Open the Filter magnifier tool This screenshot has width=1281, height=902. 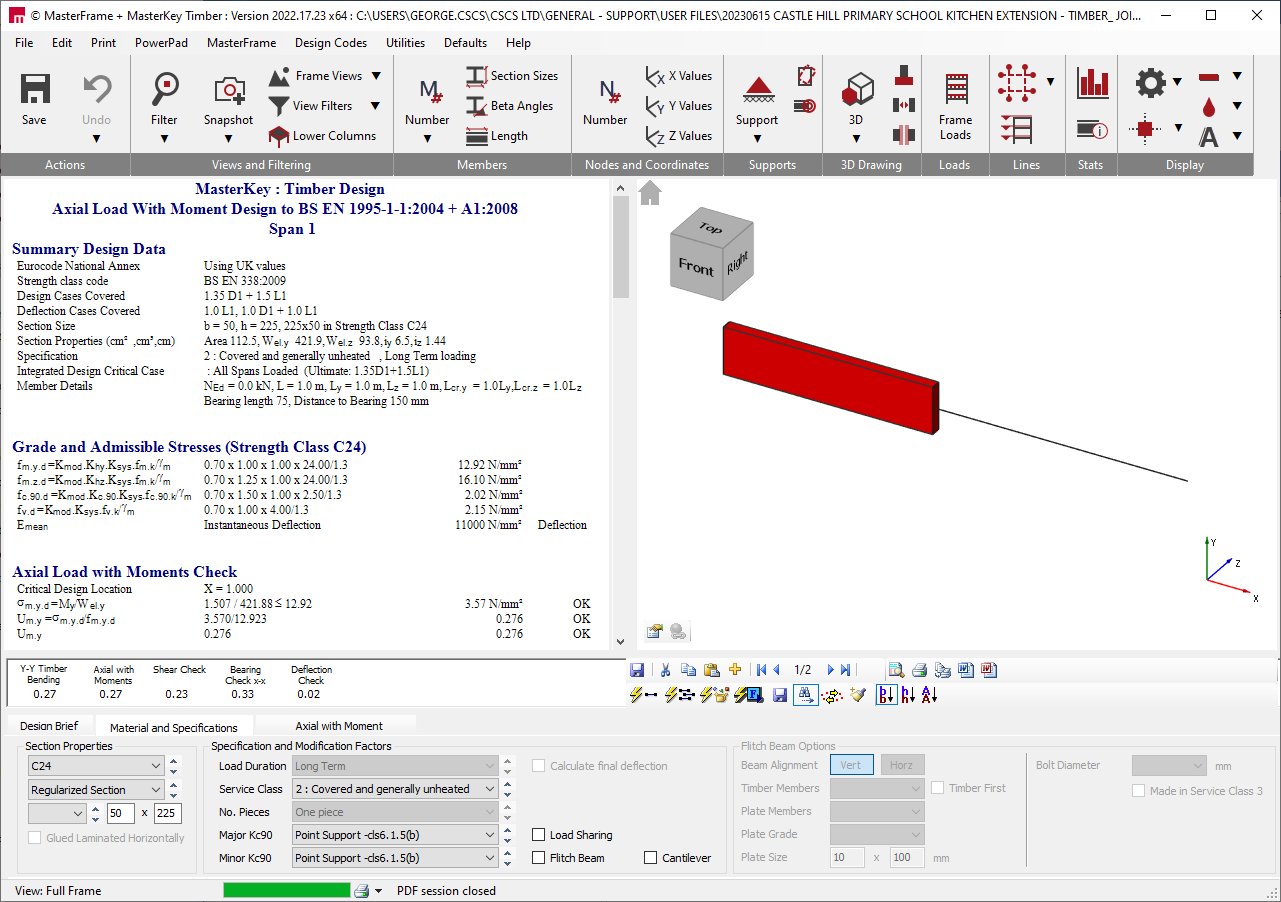pyautogui.click(x=164, y=90)
